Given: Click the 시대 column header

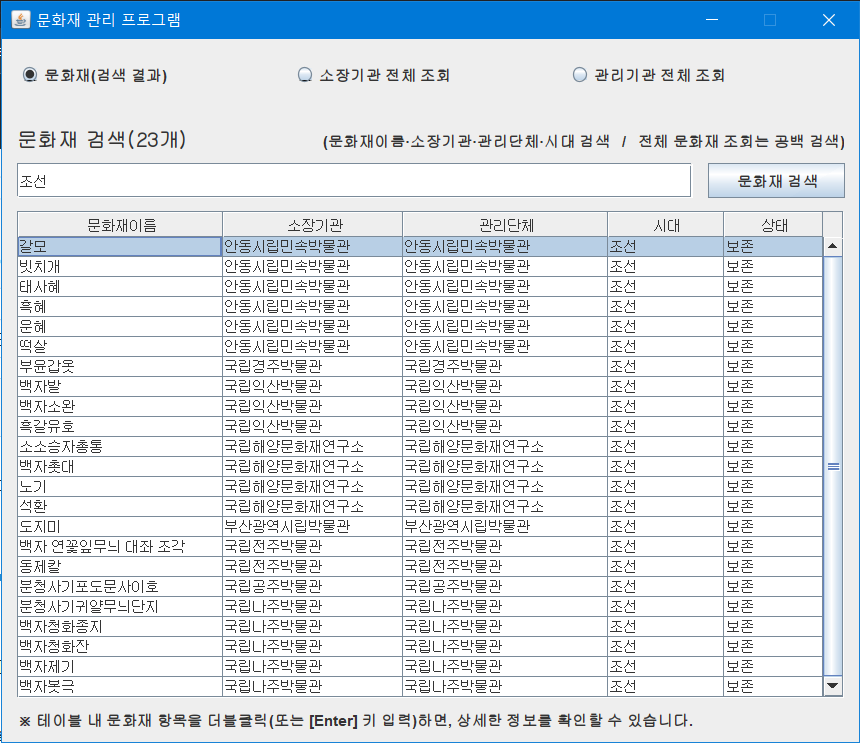Looking at the screenshot, I should click(665, 224).
